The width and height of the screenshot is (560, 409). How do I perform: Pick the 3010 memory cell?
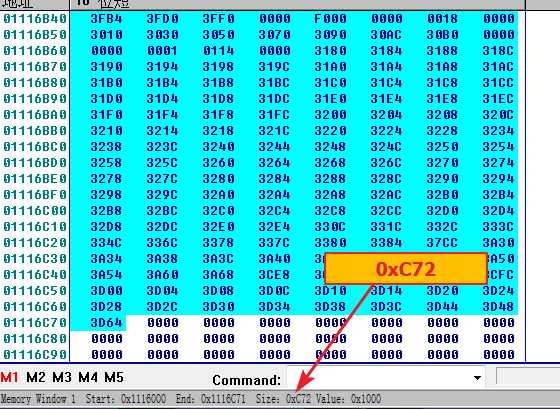click(106, 35)
